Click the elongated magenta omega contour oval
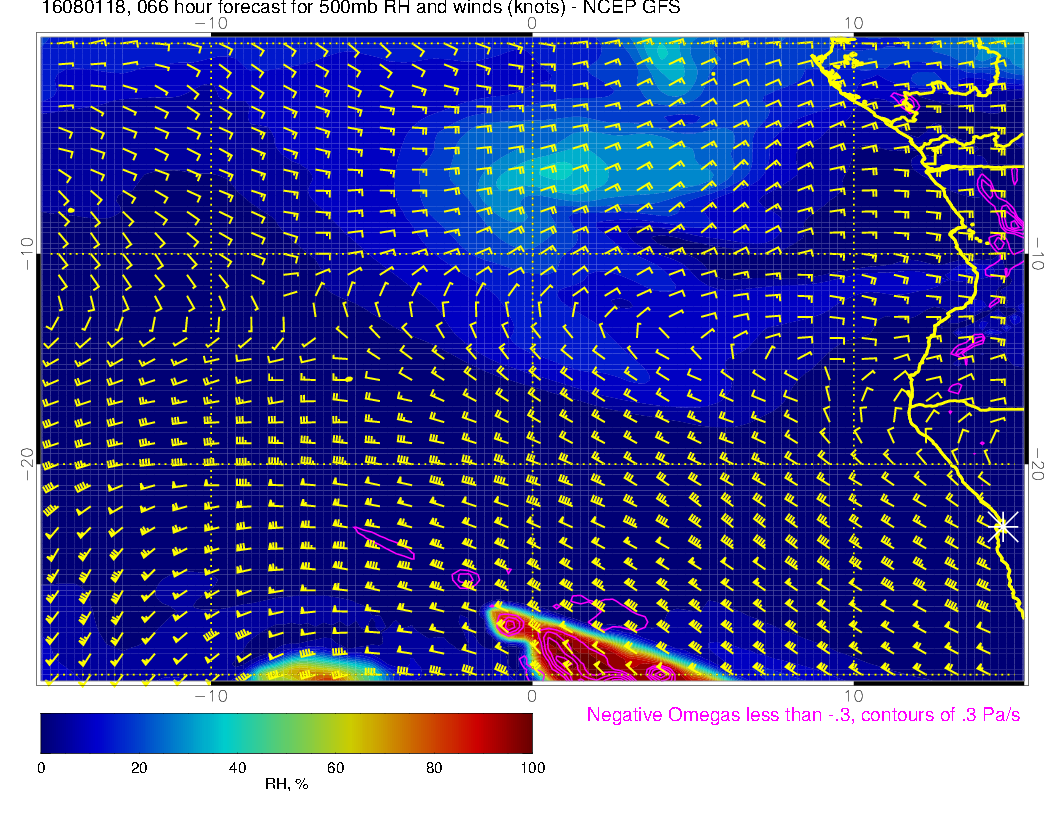1056x816 pixels. point(383,540)
